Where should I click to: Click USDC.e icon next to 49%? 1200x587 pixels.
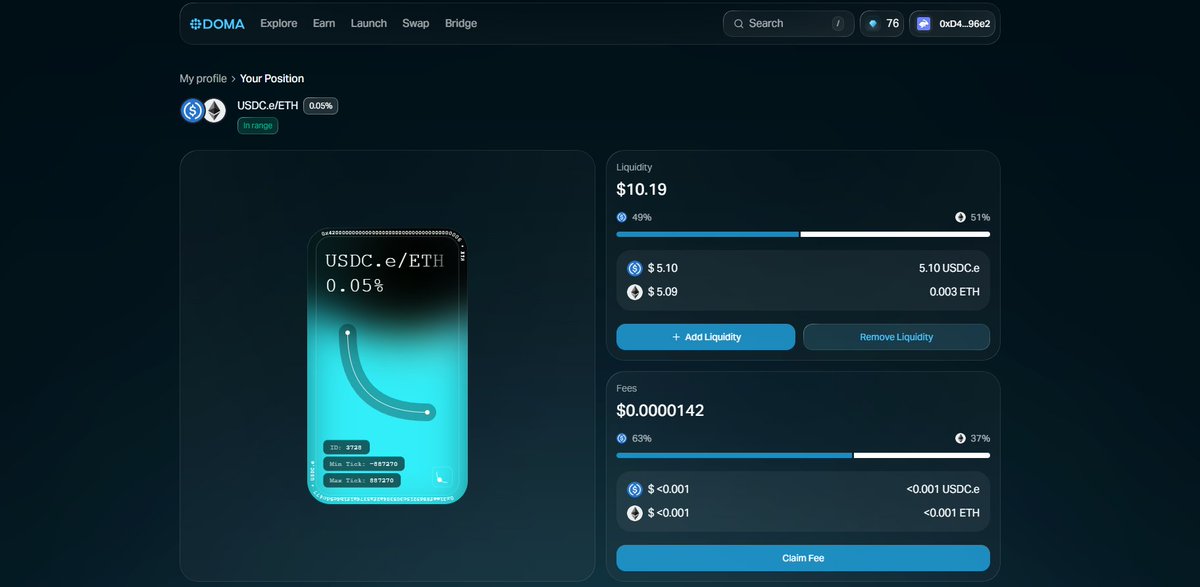tap(621, 217)
